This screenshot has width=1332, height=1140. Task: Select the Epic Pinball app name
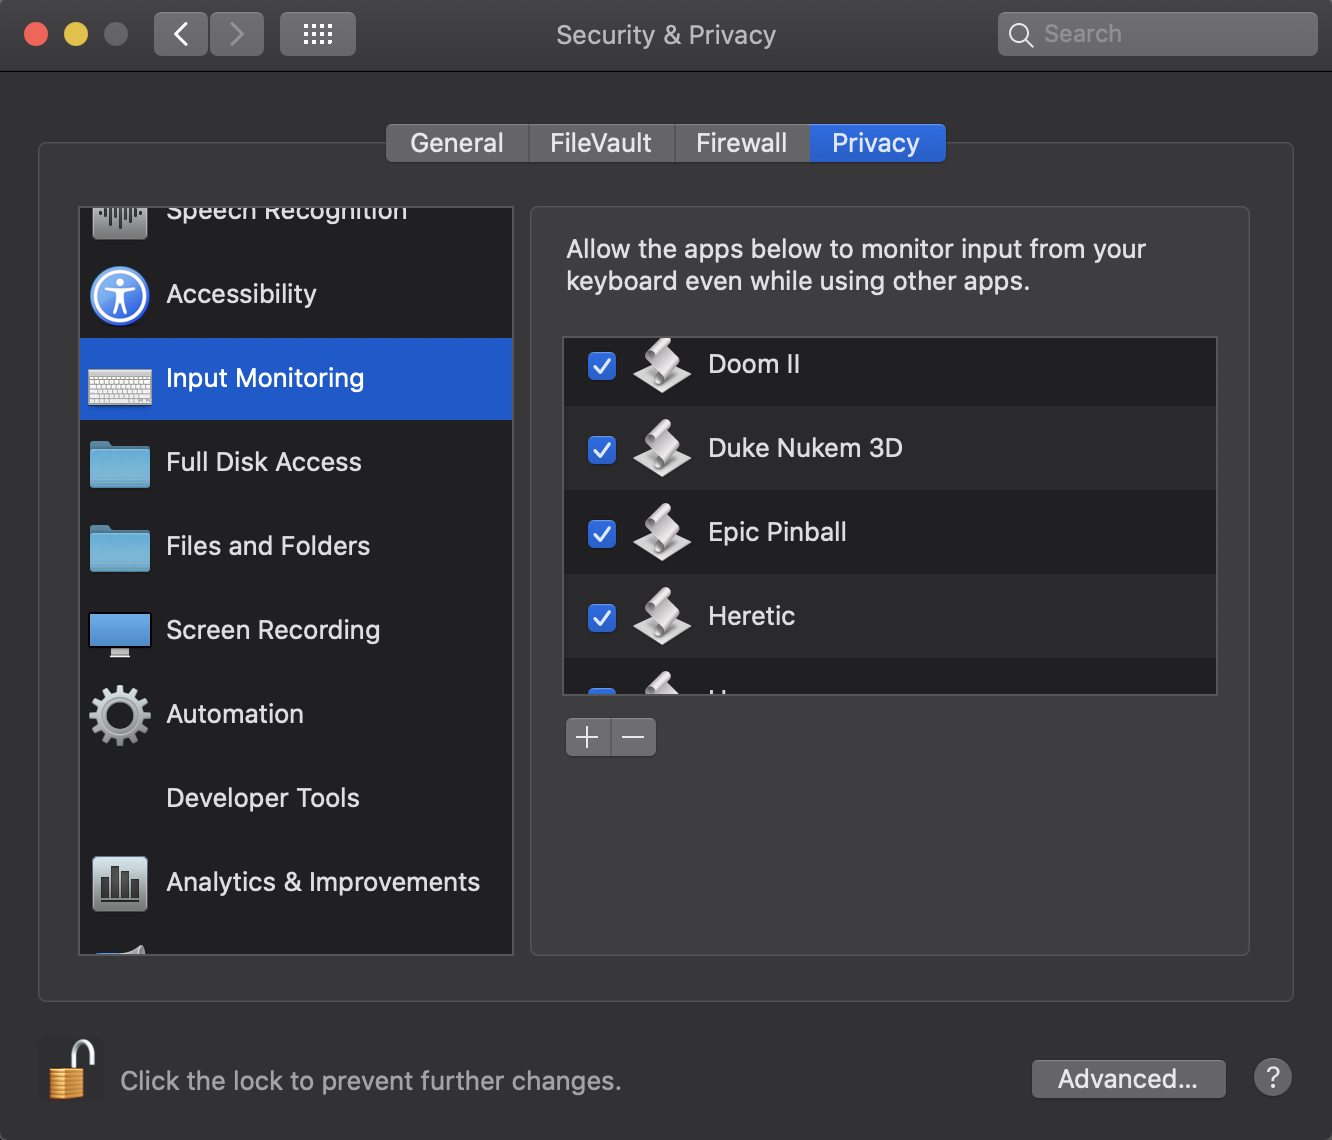coord(777,532)
